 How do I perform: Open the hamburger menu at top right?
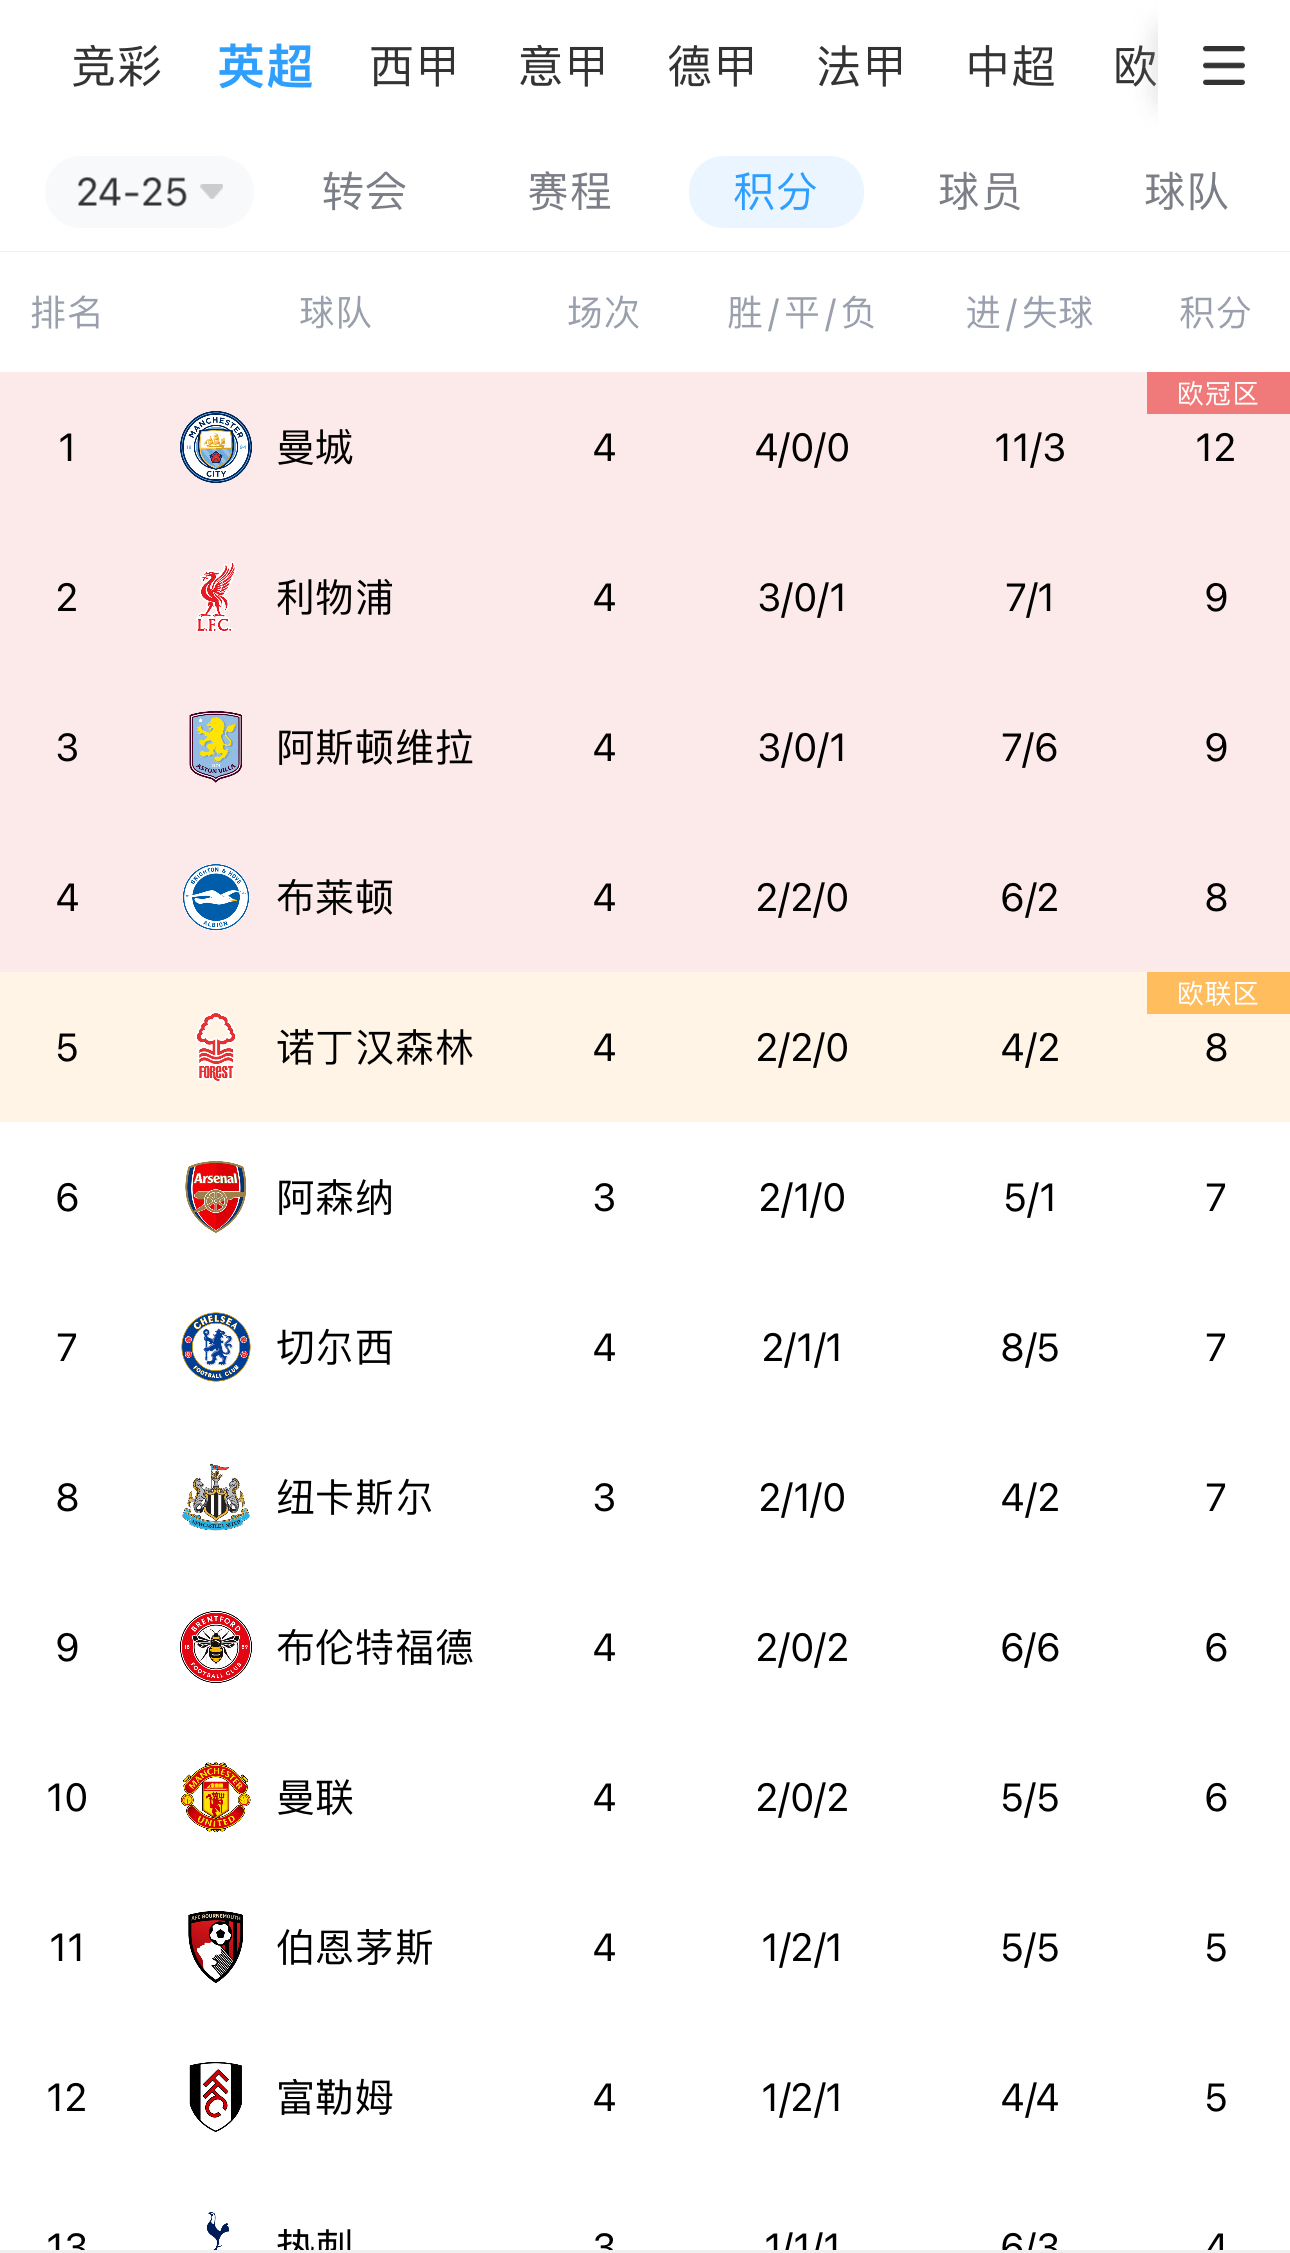click(1222, 66)
